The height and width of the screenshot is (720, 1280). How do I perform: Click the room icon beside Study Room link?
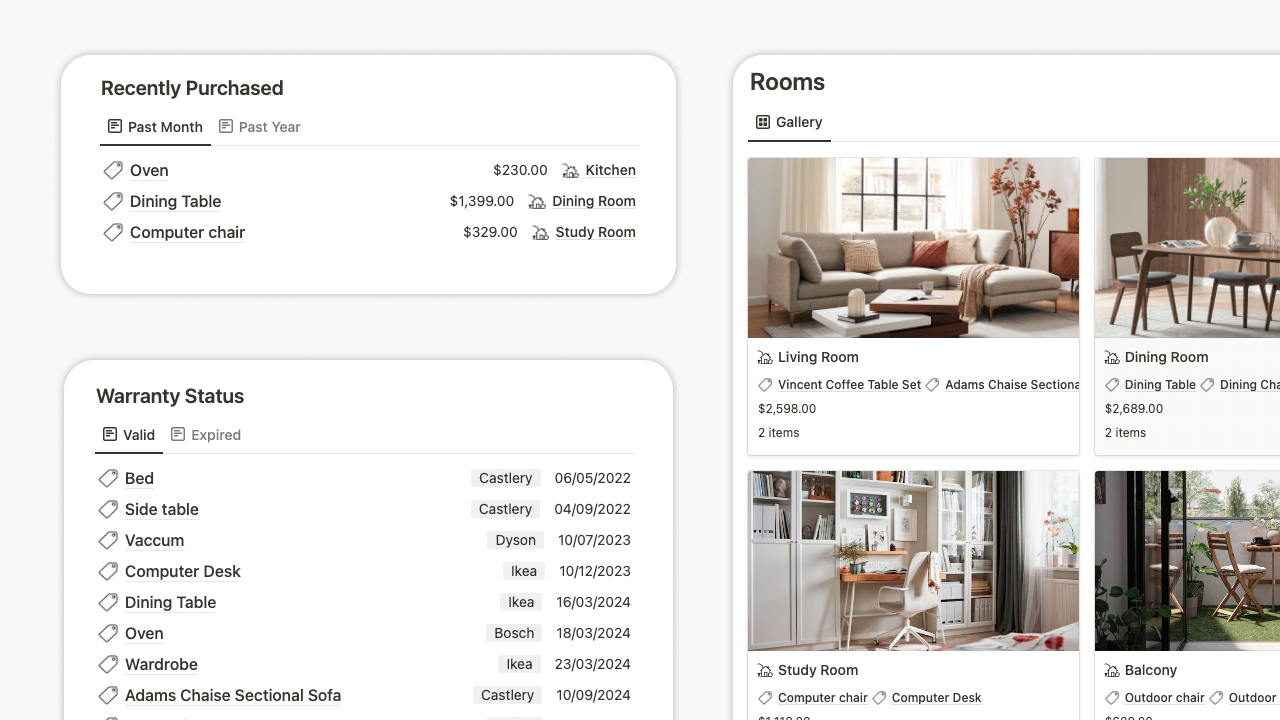click(540, 232)
